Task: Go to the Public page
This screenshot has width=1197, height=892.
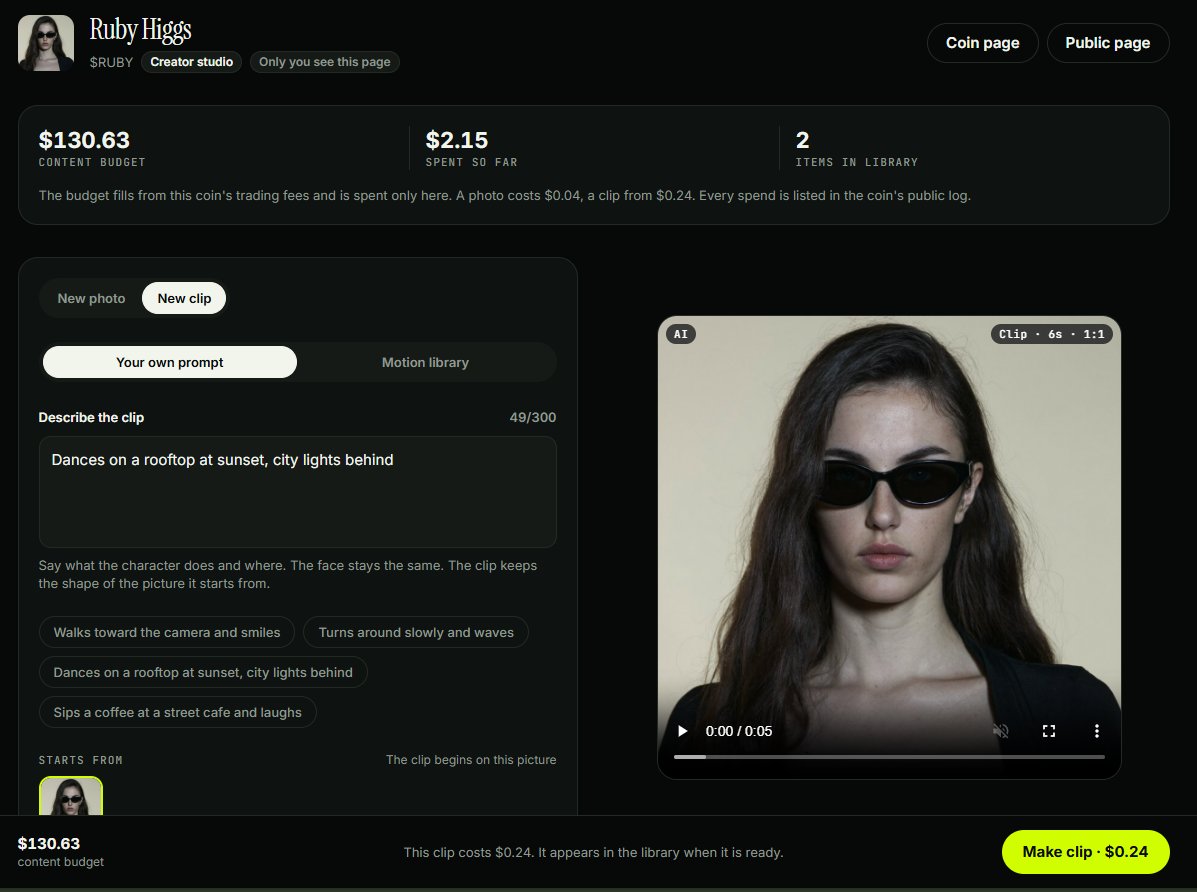Action: [x=1108, y=43]
